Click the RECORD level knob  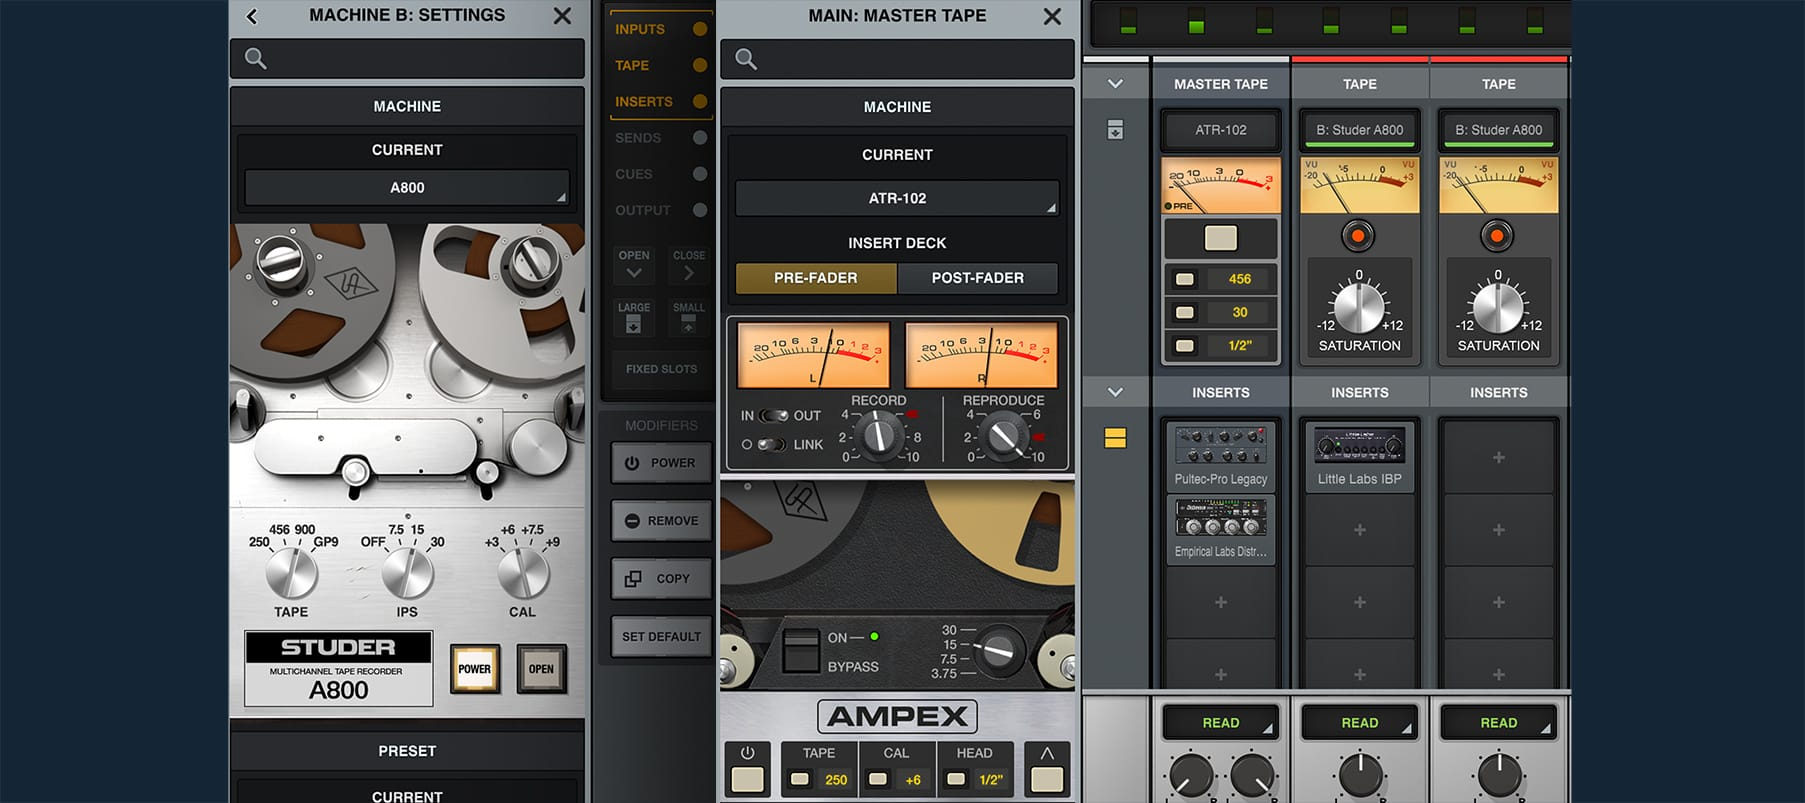[880, 436]
